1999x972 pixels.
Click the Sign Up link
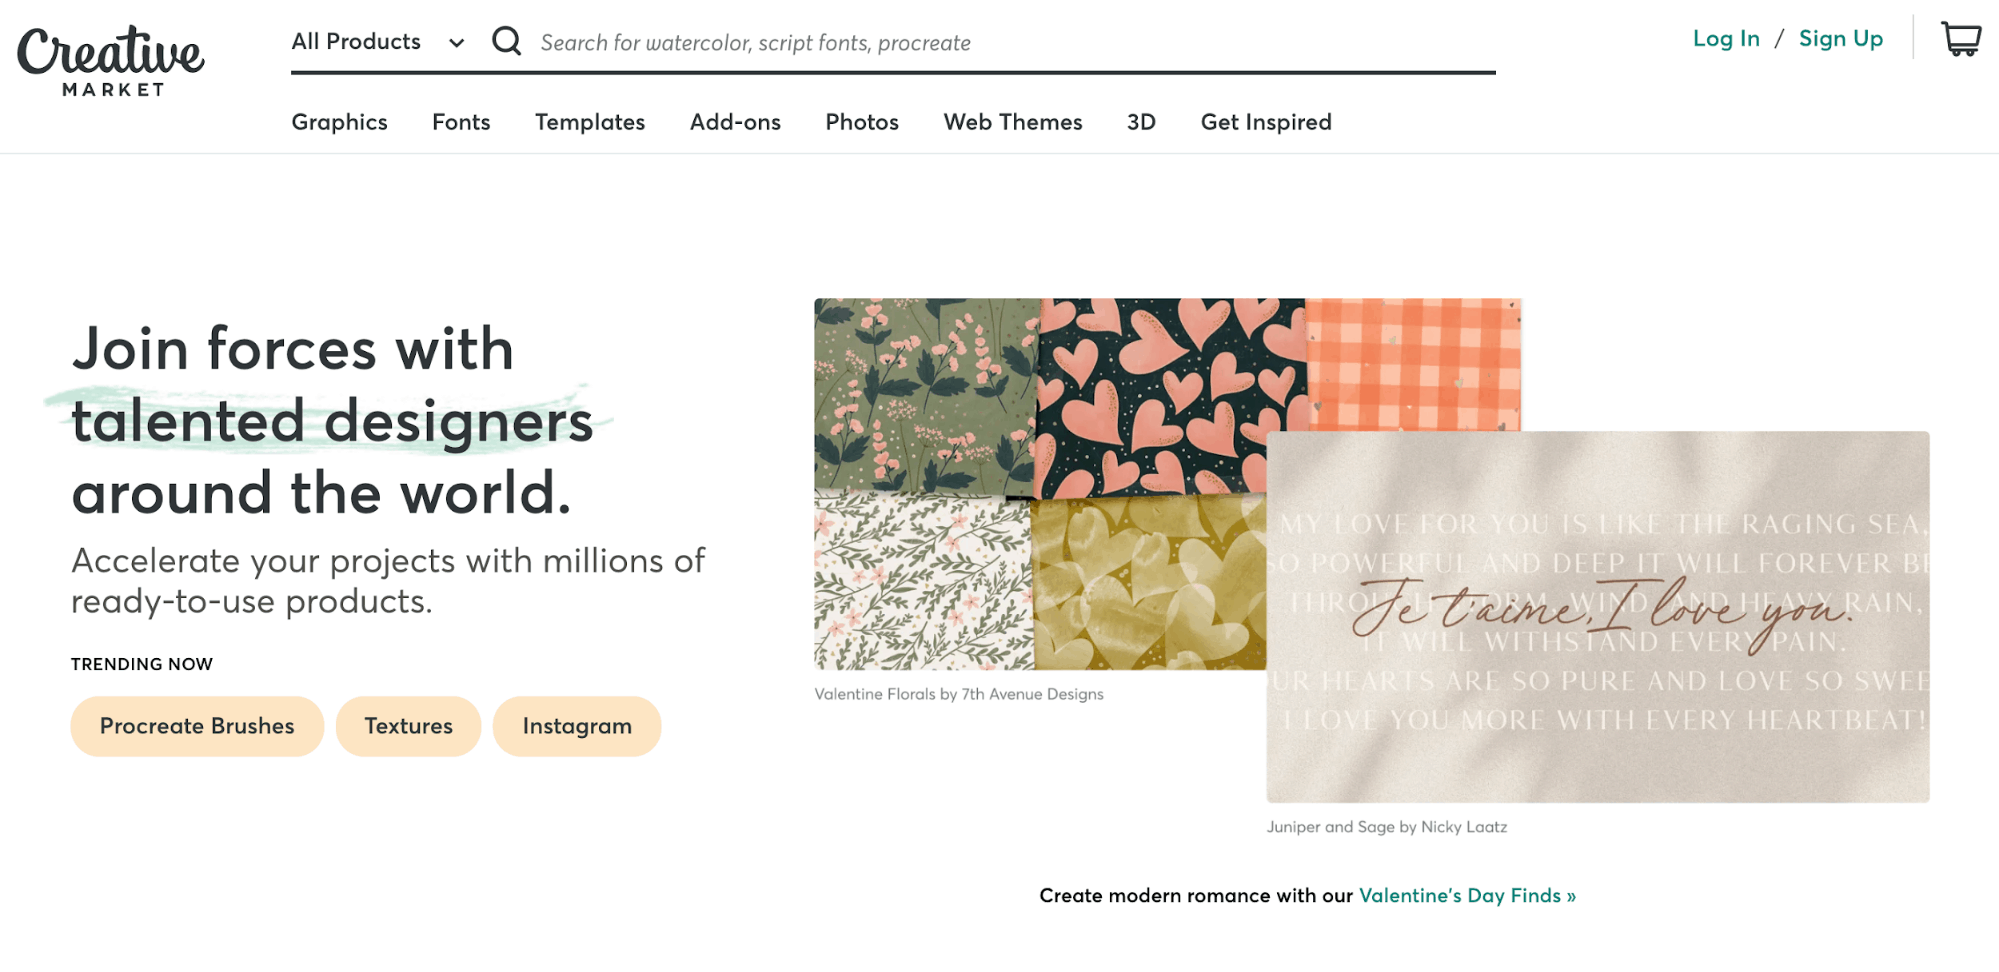(1841, 39)
